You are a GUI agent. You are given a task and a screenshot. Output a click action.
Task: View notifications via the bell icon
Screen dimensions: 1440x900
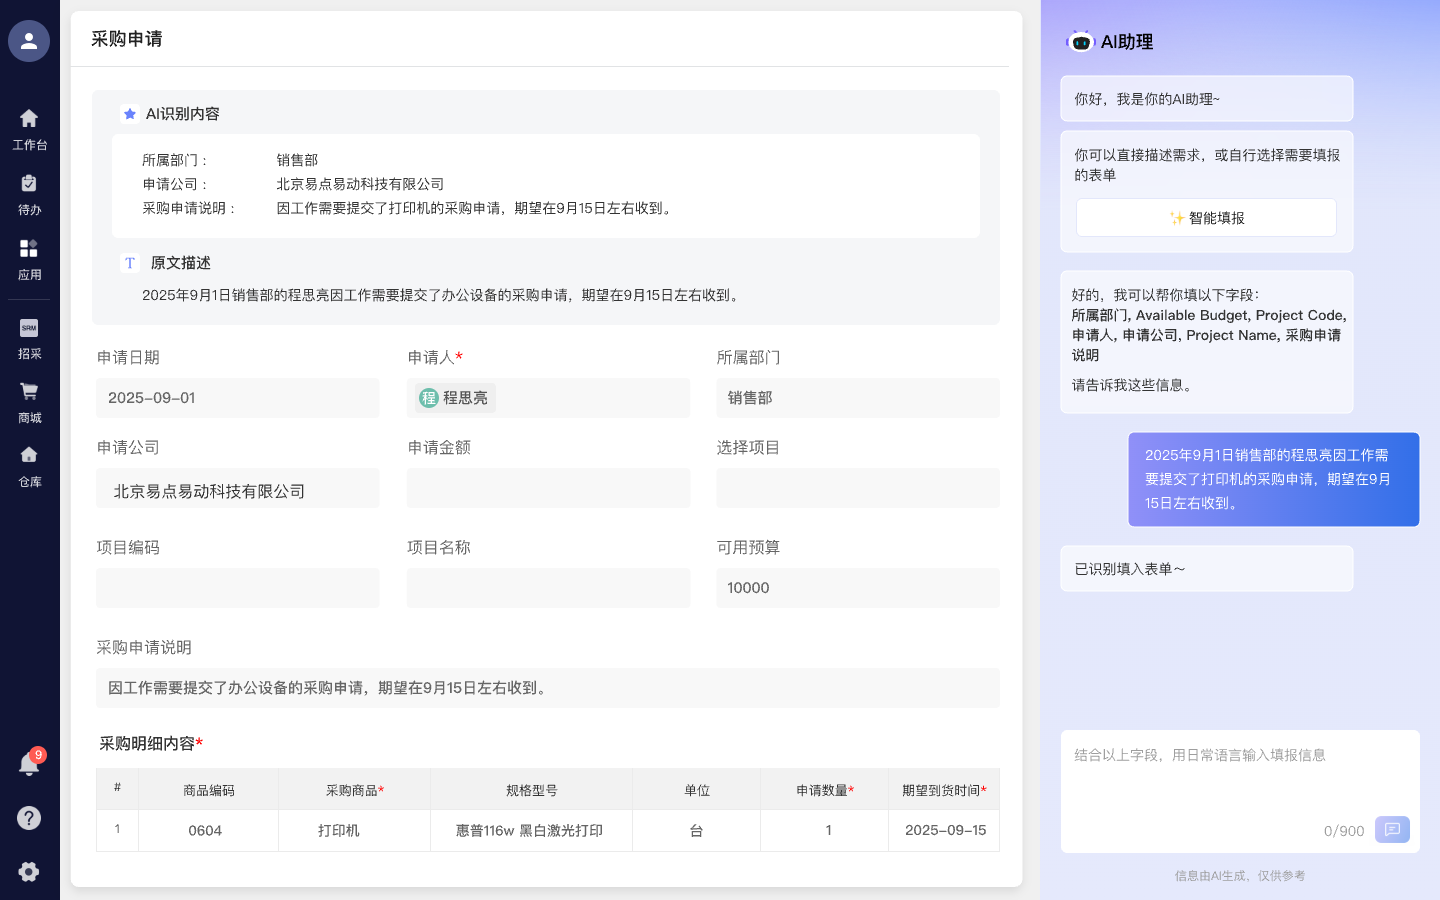(28, 764)
